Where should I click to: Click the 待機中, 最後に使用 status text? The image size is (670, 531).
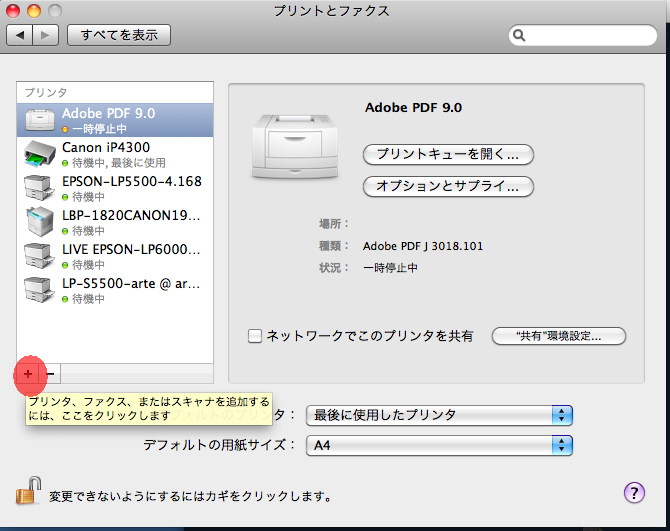tap(119, 163)
